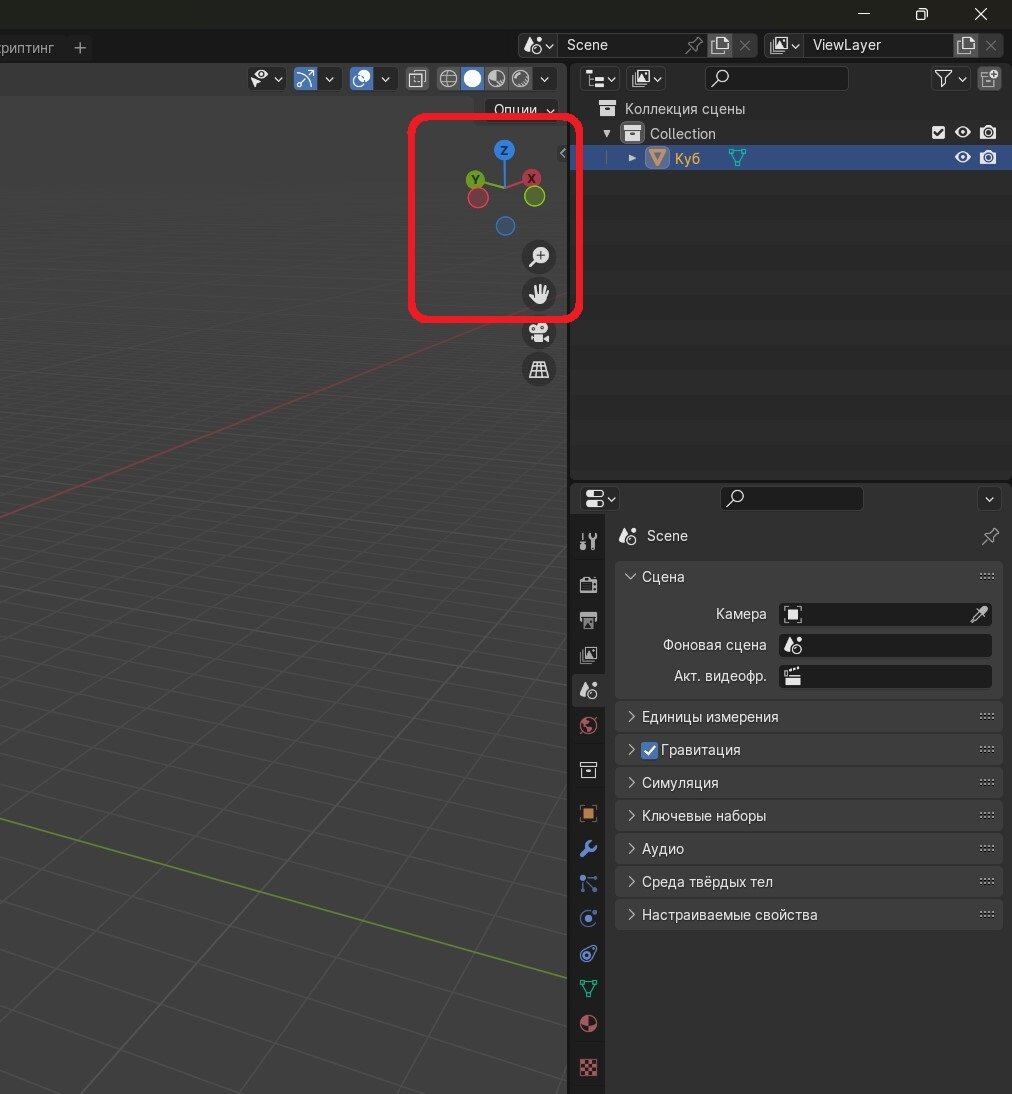Toggle the Collection exclude checkbox in outliner

938,133
